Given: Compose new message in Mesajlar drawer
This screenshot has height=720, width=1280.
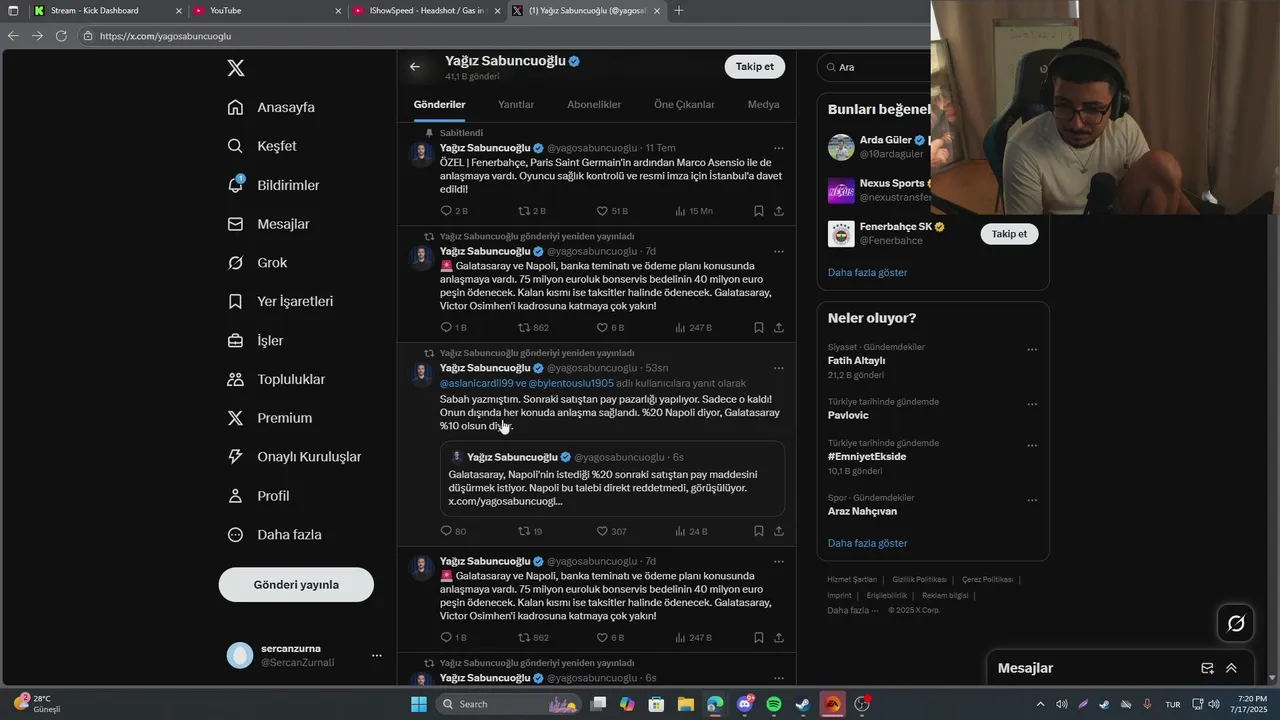Looking at the screenshot, I should pyautogui.click(x=1207, y=668).
